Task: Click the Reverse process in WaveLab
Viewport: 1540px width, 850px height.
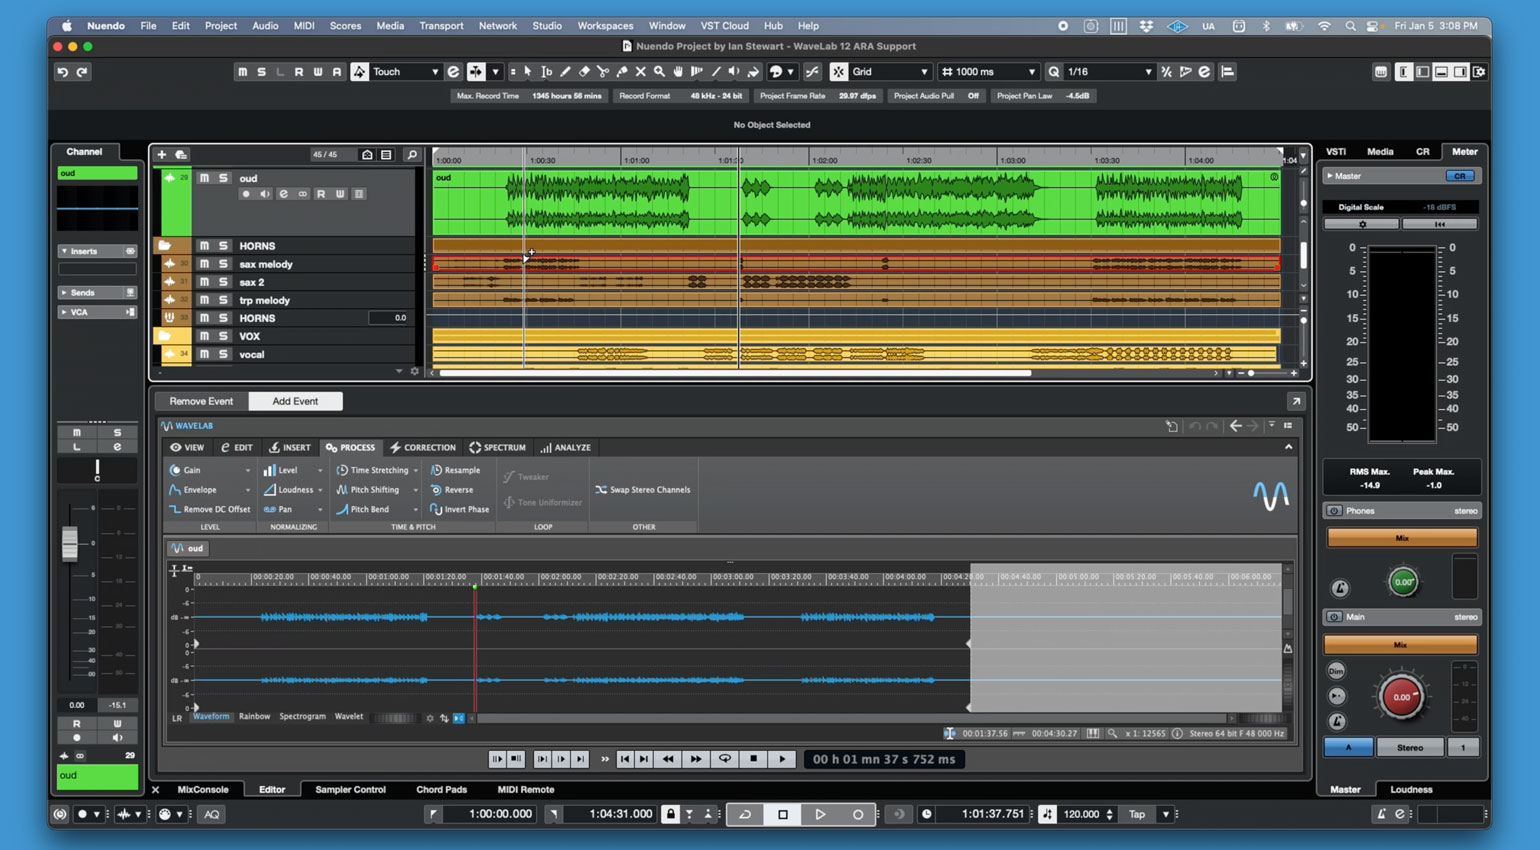Action: coord(452,490)
